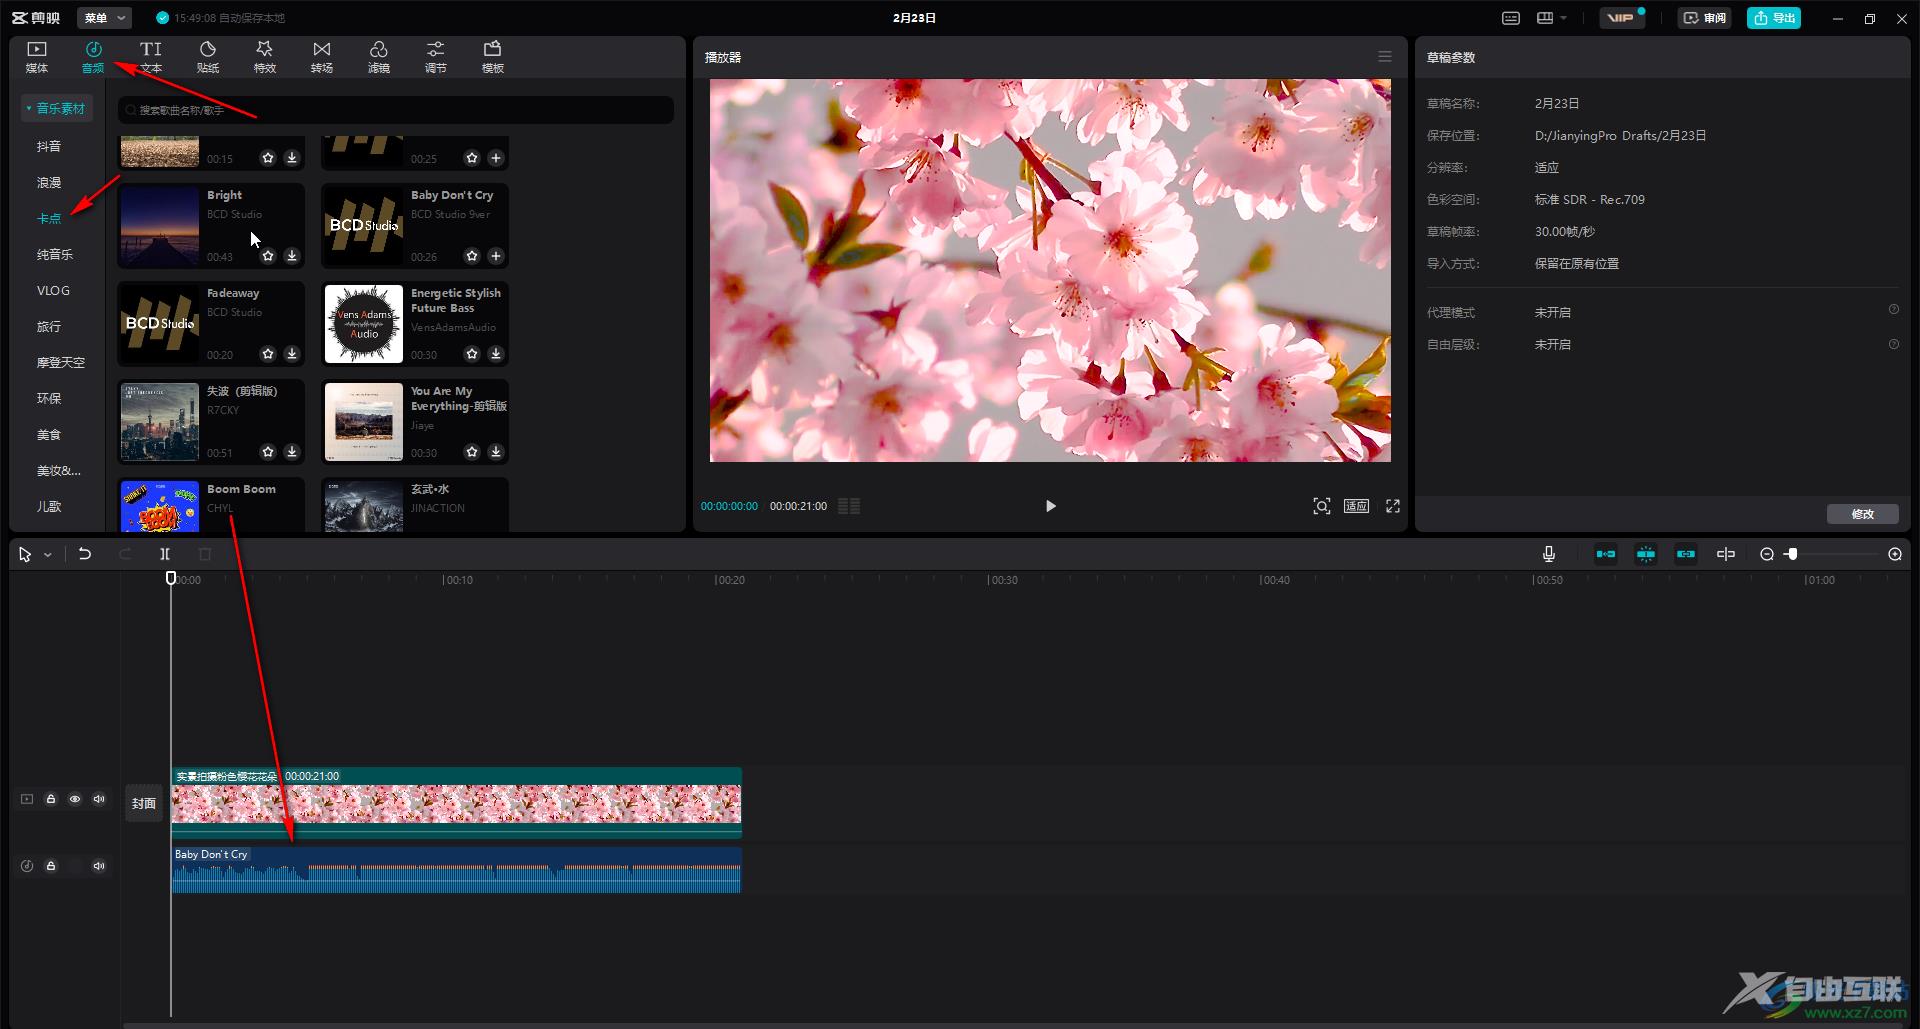This screenshot has height=1029, width=1920.
Task: Undo the last action
Action: point(85,554)
